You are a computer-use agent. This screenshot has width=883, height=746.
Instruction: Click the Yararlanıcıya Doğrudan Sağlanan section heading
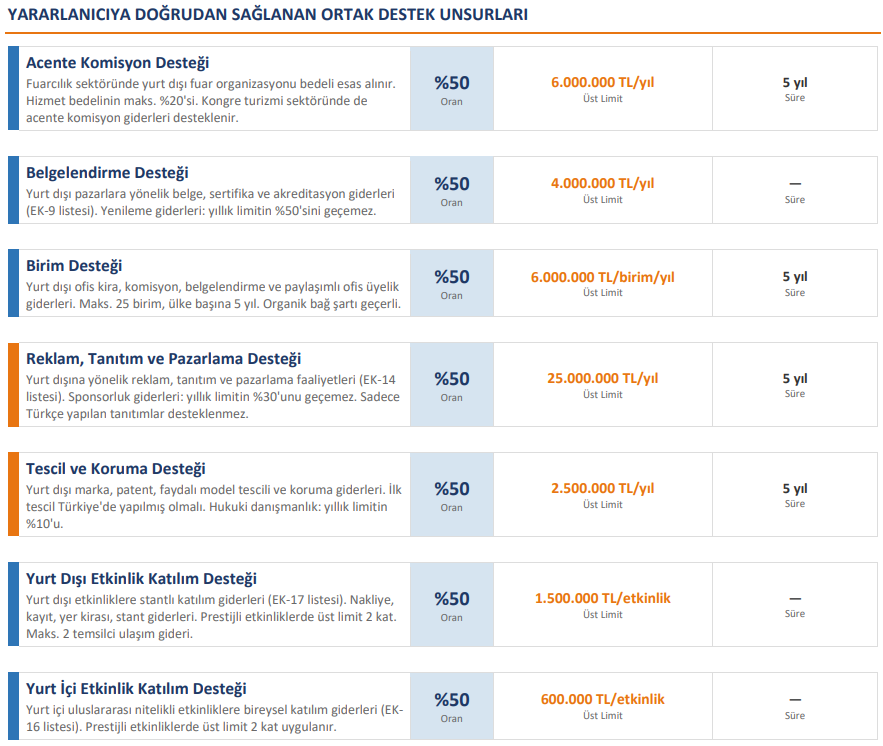(268, 15)
